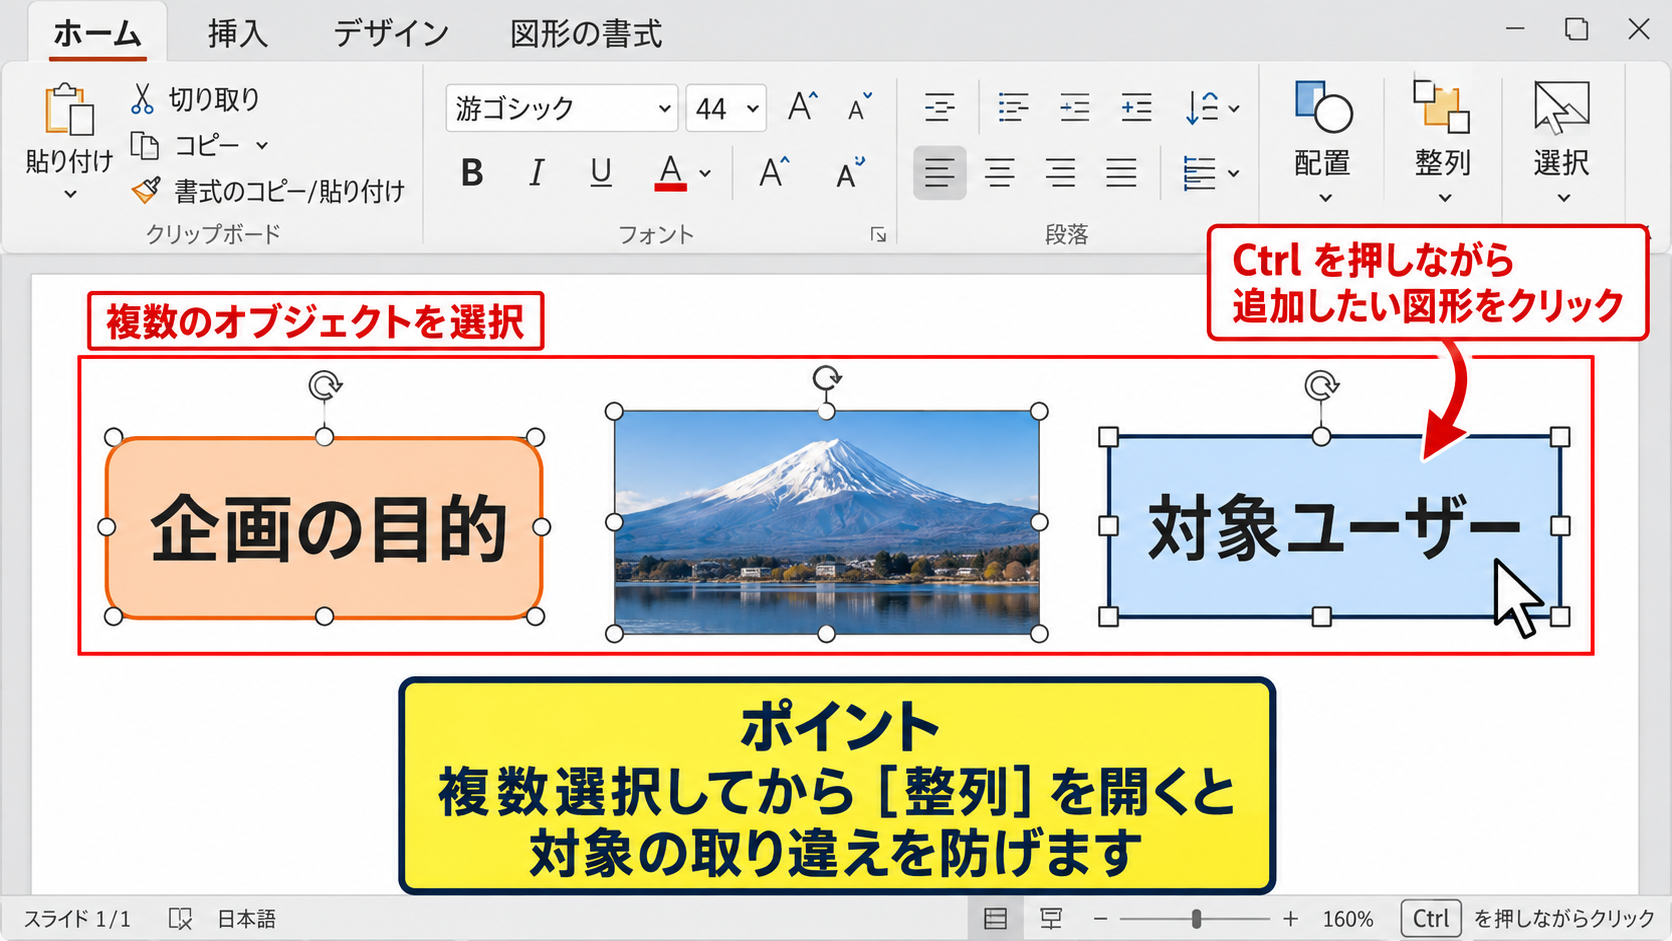Zoom in with plus button
The height and width of the screenshot is (941, 1672).
(1291, 918)
